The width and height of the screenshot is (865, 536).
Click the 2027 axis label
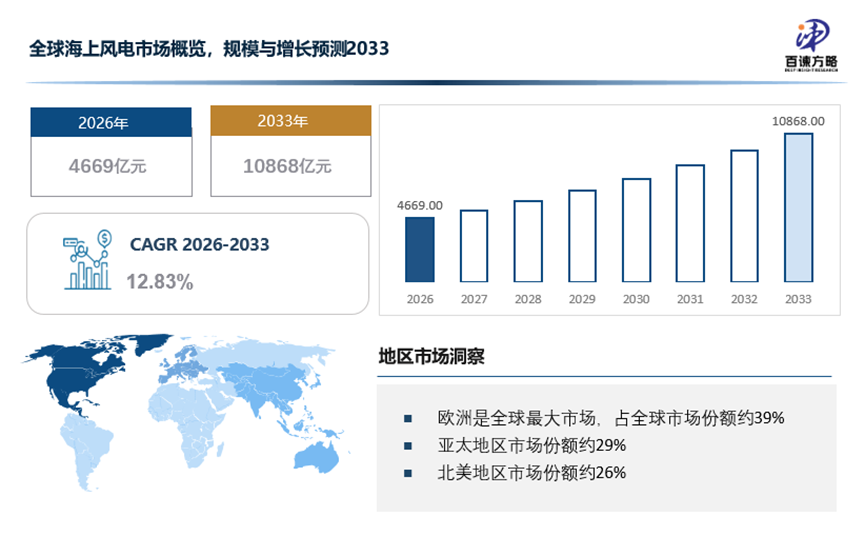point(474,299)
